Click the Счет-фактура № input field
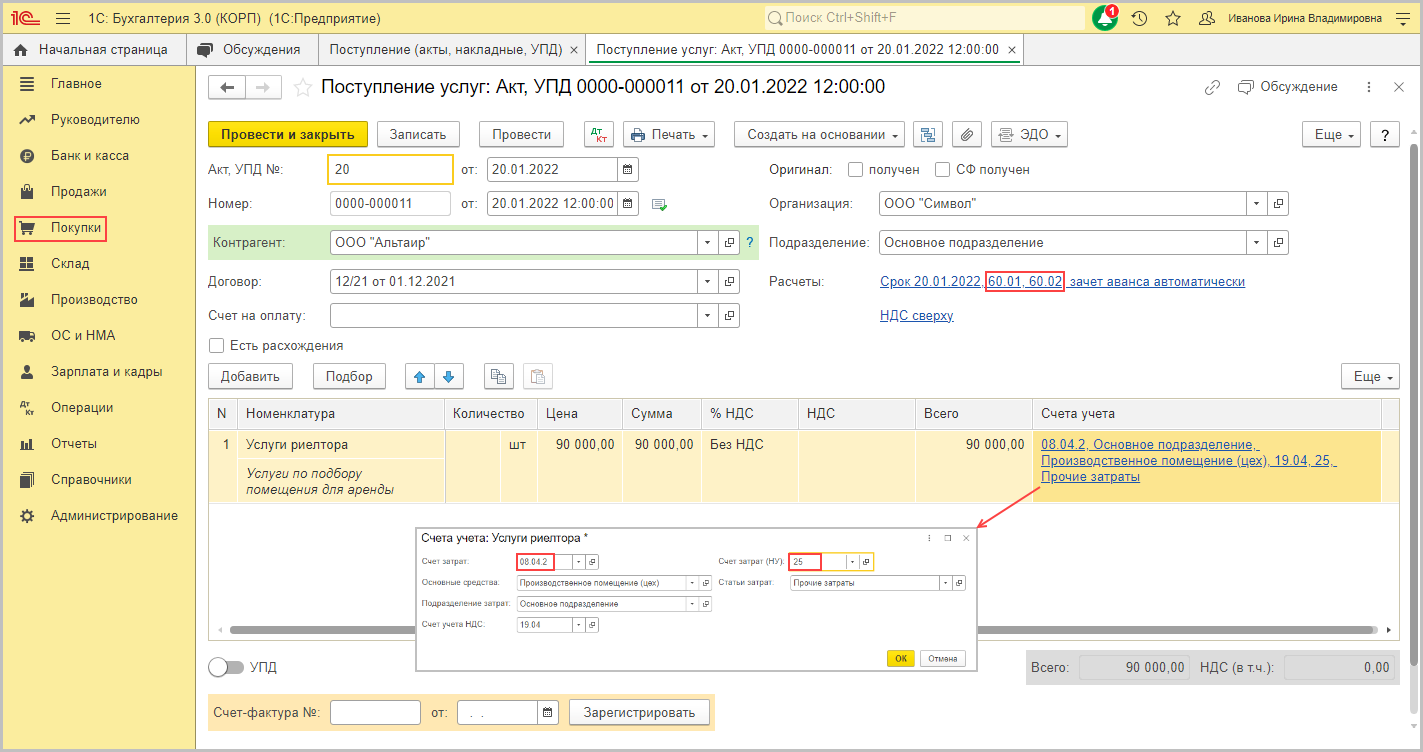 click(x=375, y=712)
